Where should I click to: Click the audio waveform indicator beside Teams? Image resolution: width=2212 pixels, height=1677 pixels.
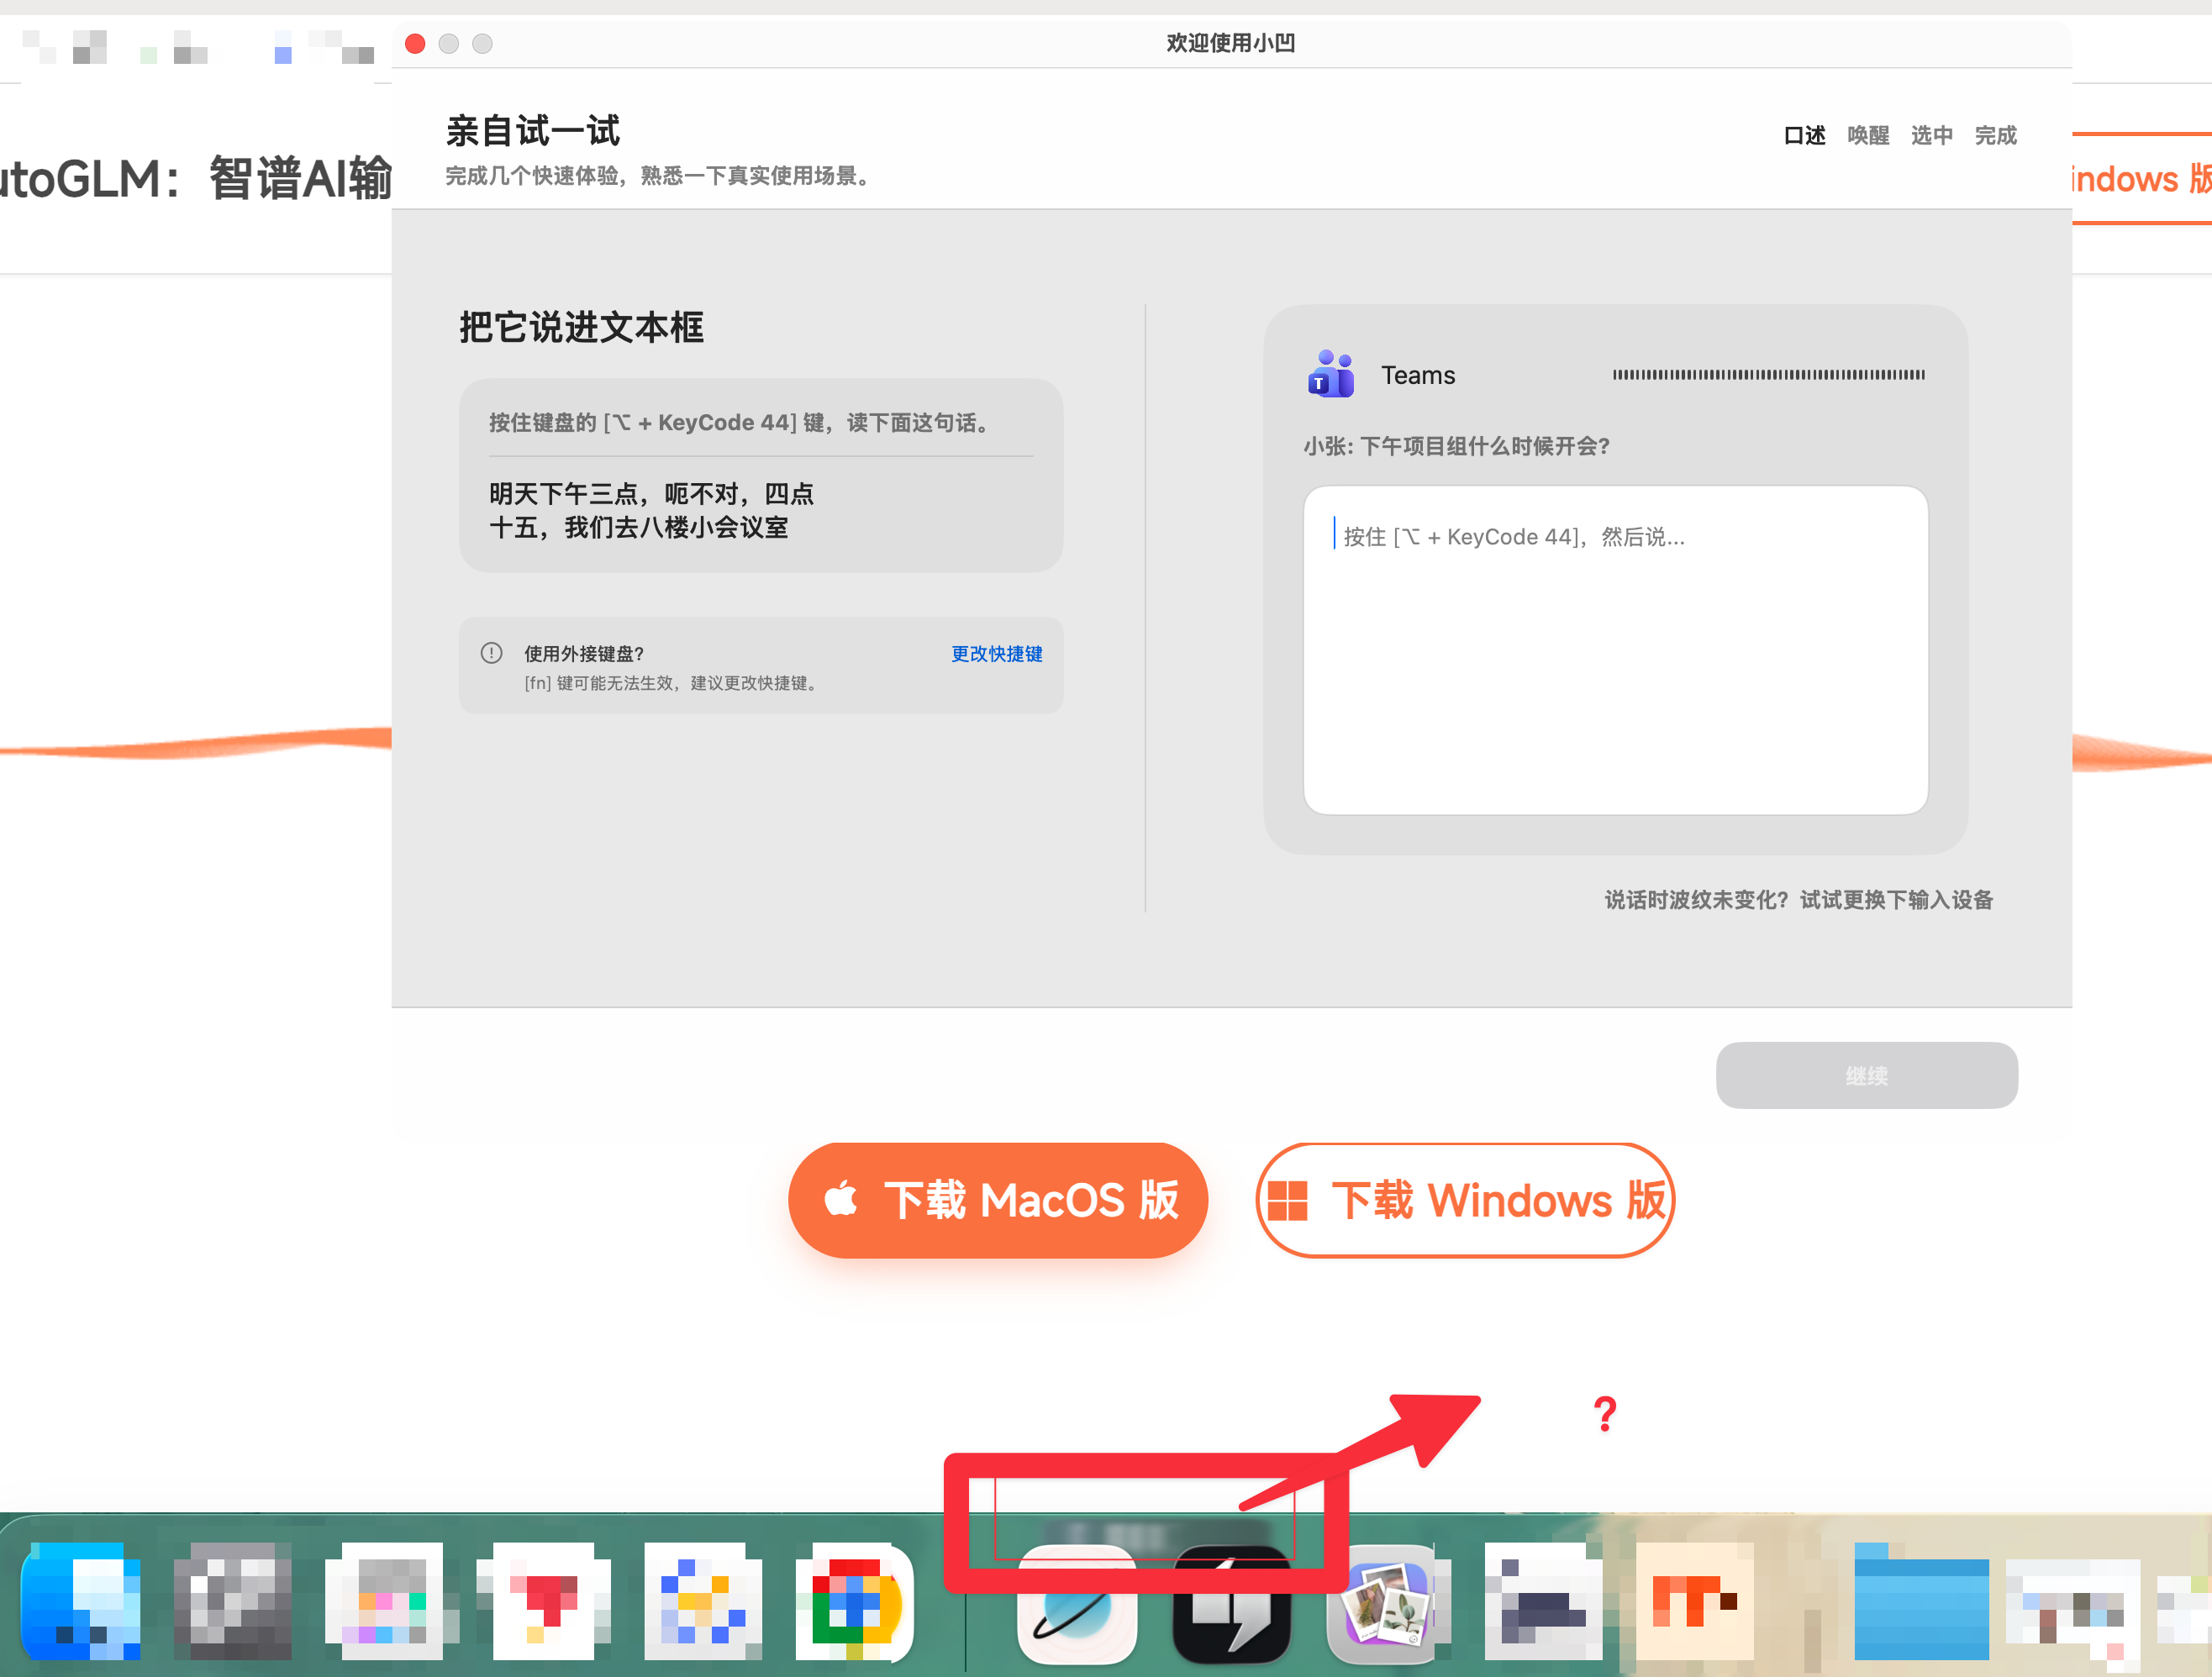(1768, 375)
